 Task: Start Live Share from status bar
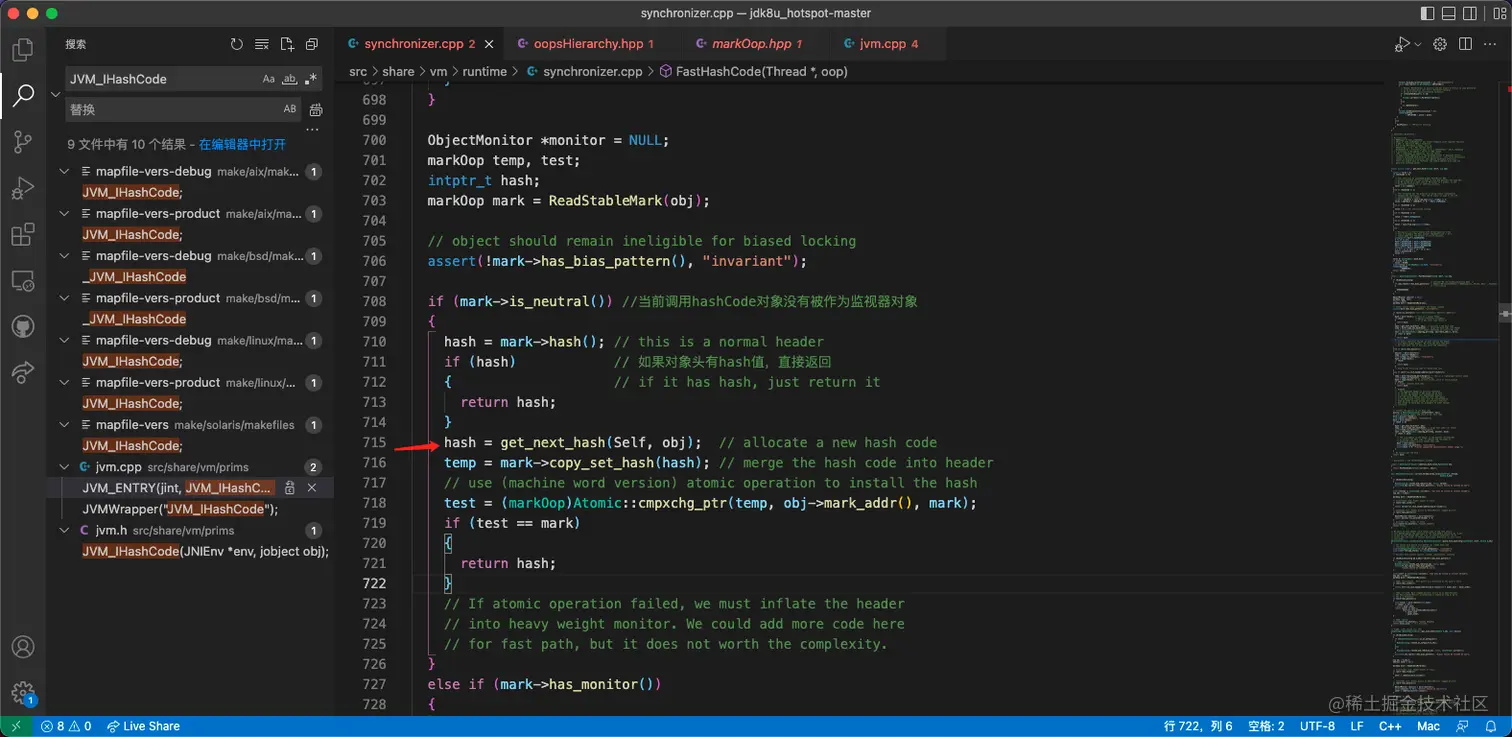click(x=143, y=726)
